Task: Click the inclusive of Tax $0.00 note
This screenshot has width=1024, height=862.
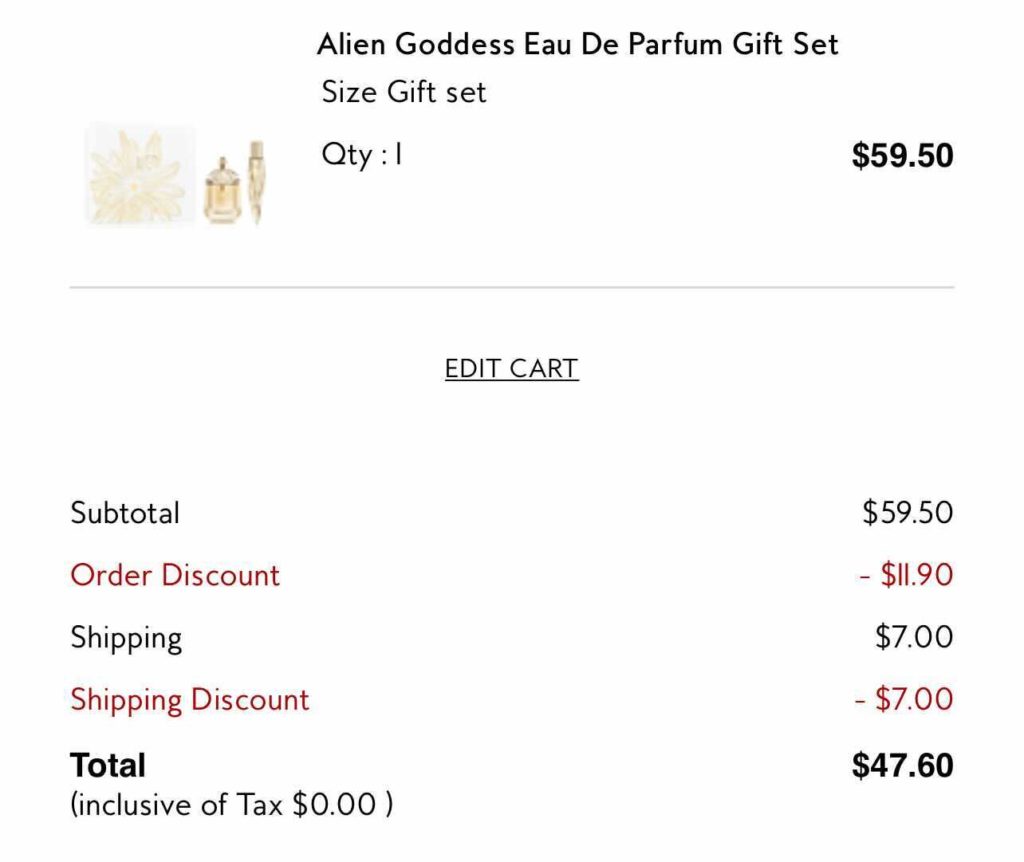Action: 231,804
